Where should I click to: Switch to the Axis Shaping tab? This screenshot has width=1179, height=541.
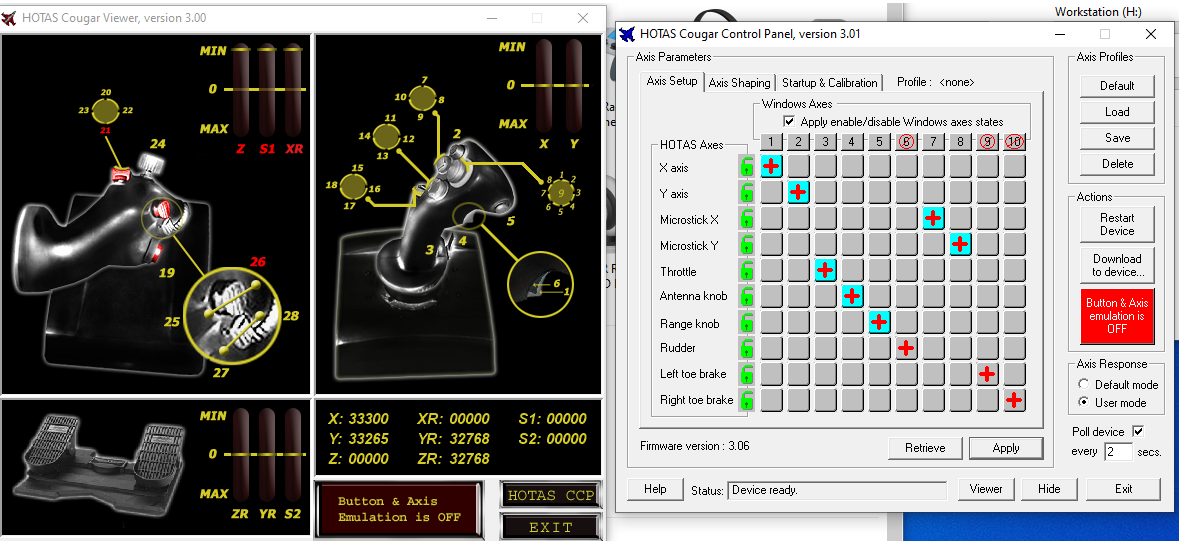pyautogui.click(x=739, y=83)
